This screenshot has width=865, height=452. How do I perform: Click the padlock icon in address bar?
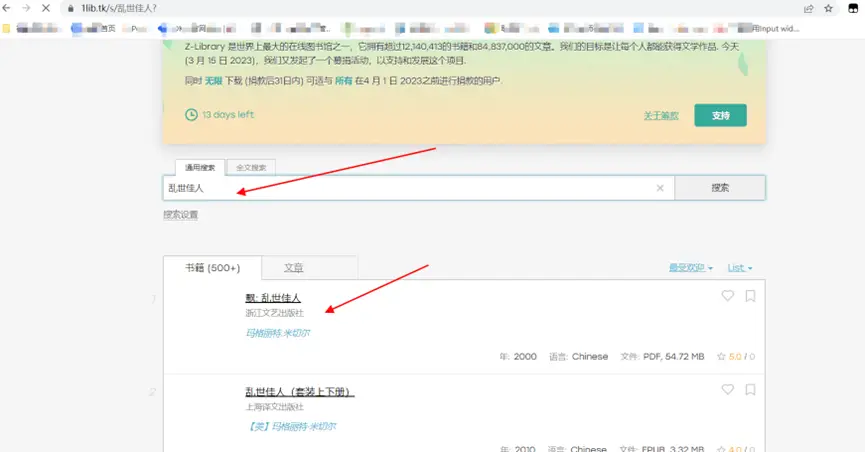[x=71, y=8]
